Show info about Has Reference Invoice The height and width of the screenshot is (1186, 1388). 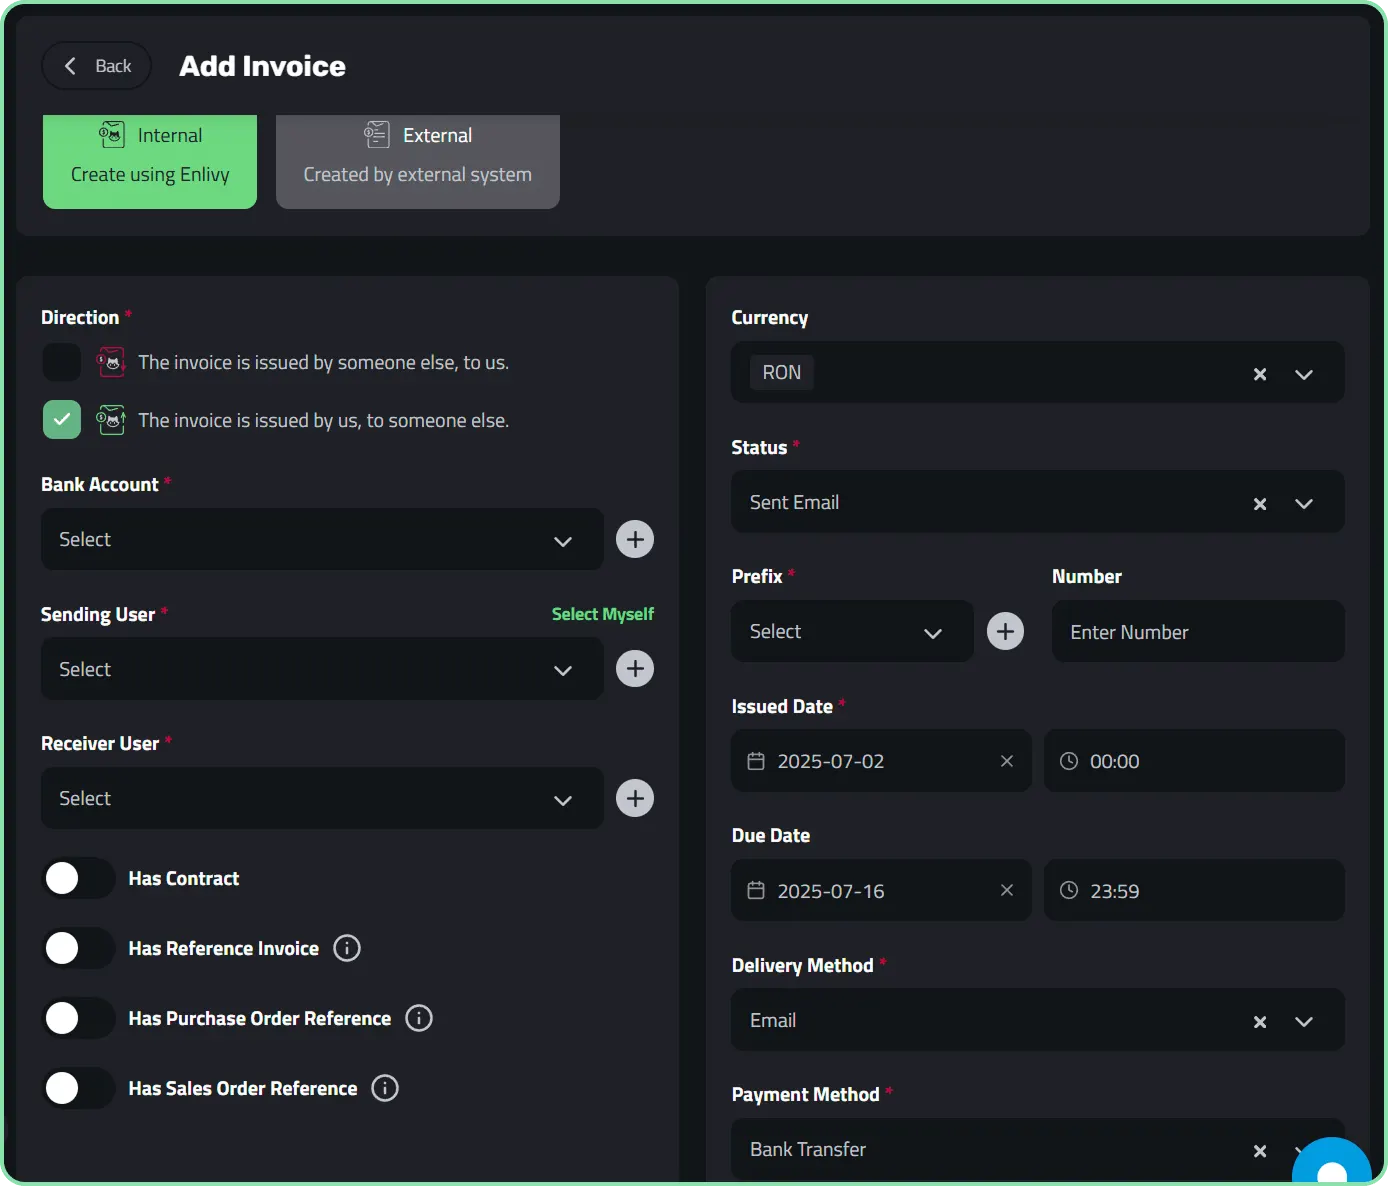347,948
